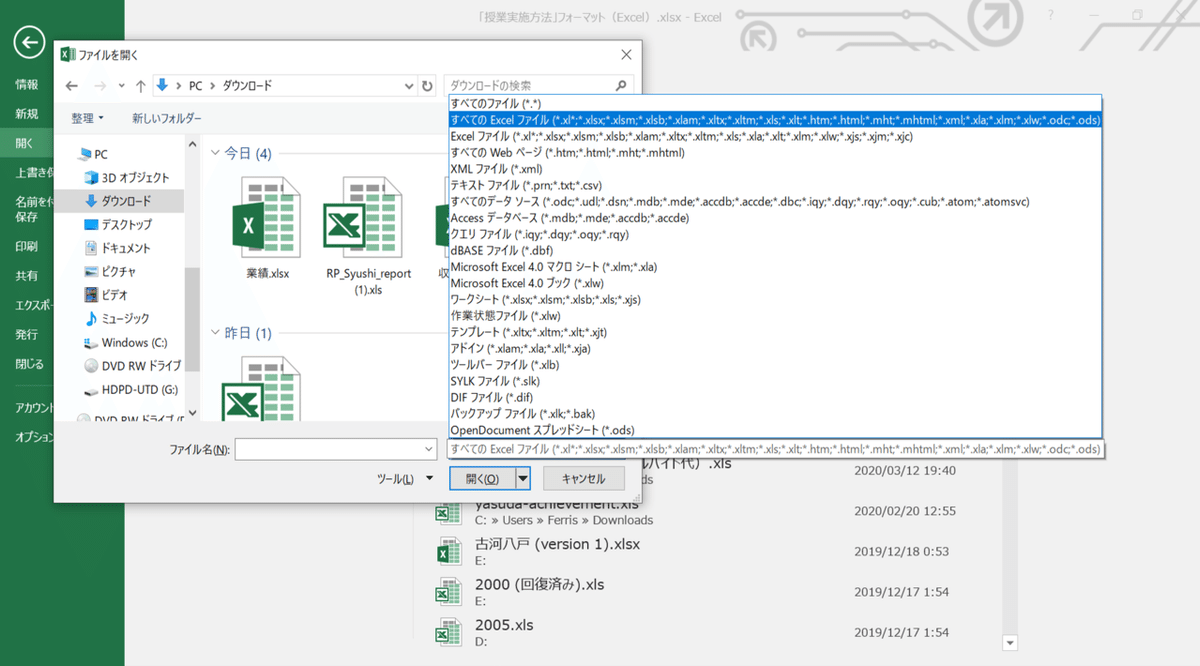Click the 開く(O) button
The image size is (1200, 666).
[483, 479]
